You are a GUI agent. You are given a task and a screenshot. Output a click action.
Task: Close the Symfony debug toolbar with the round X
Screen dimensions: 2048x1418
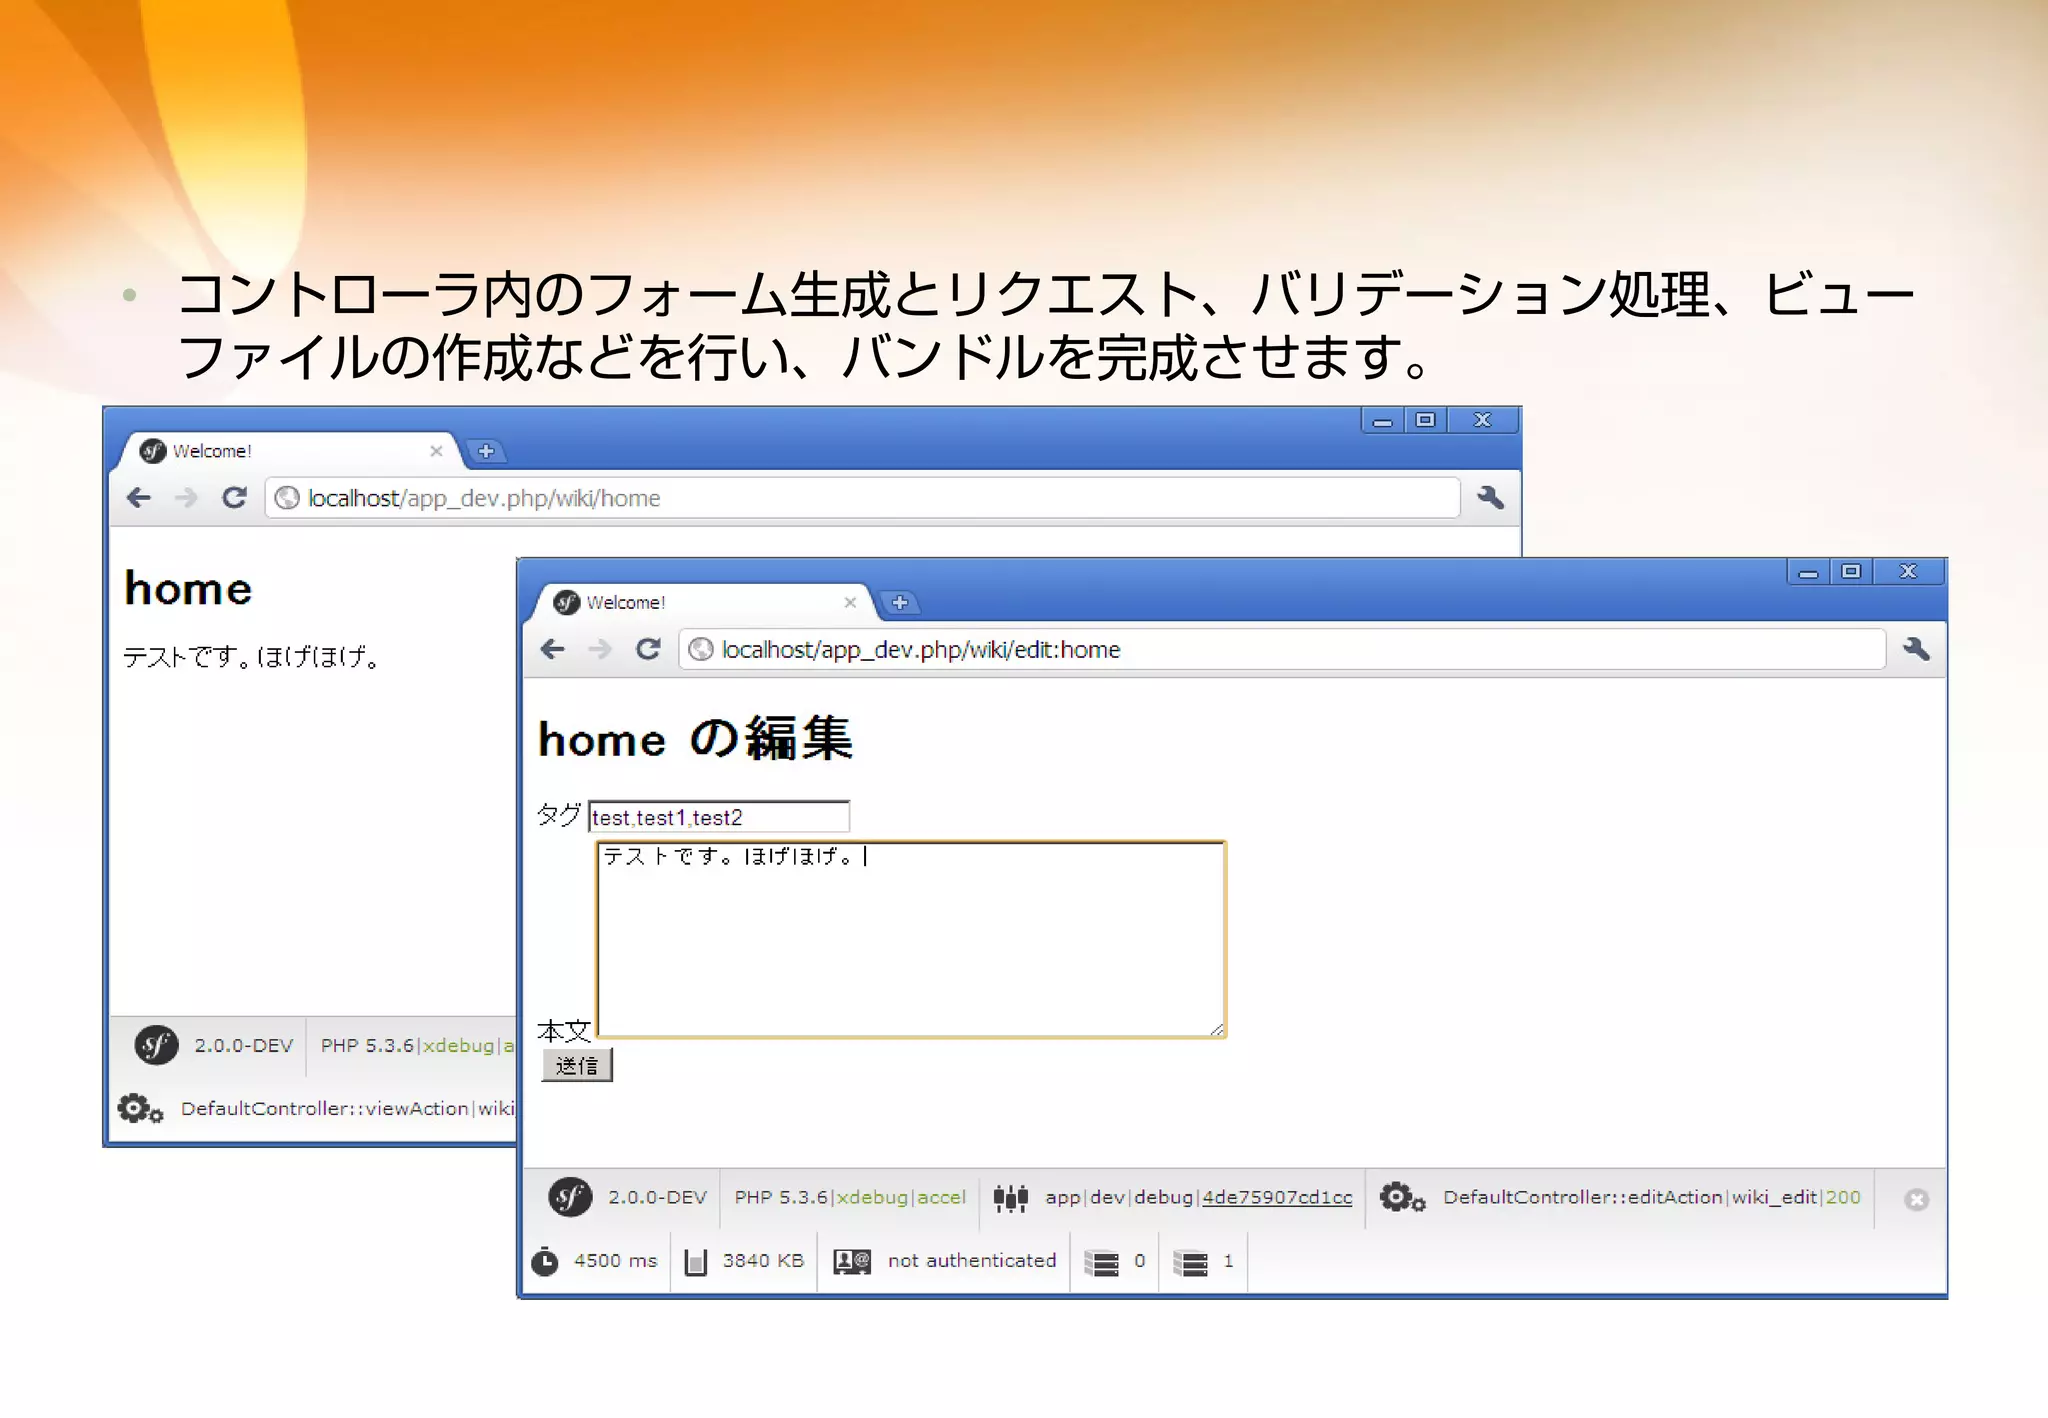pyautogui.click(x=1916, y=1199)
